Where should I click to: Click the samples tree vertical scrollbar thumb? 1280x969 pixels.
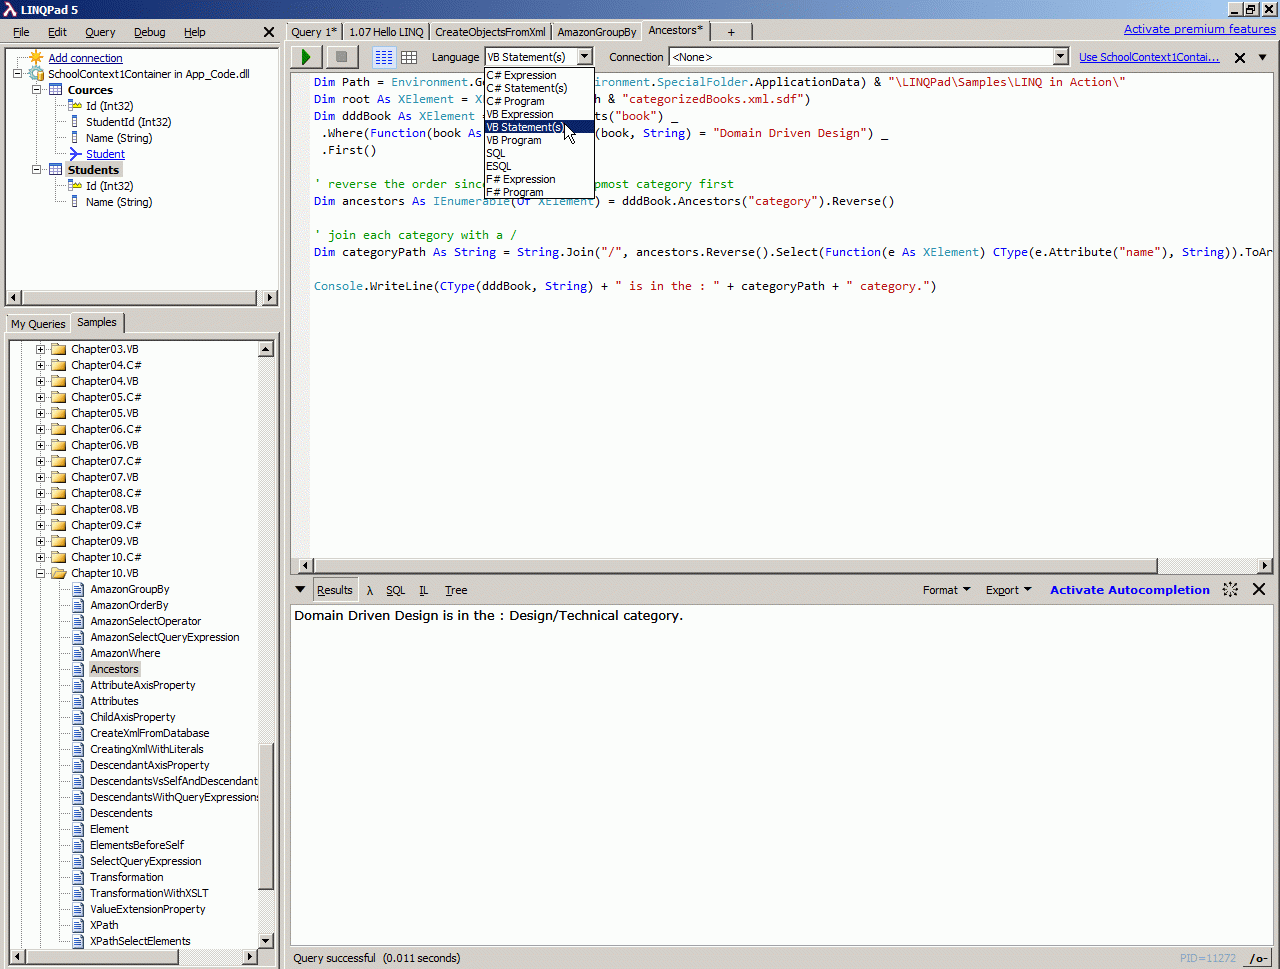point(266,817)
